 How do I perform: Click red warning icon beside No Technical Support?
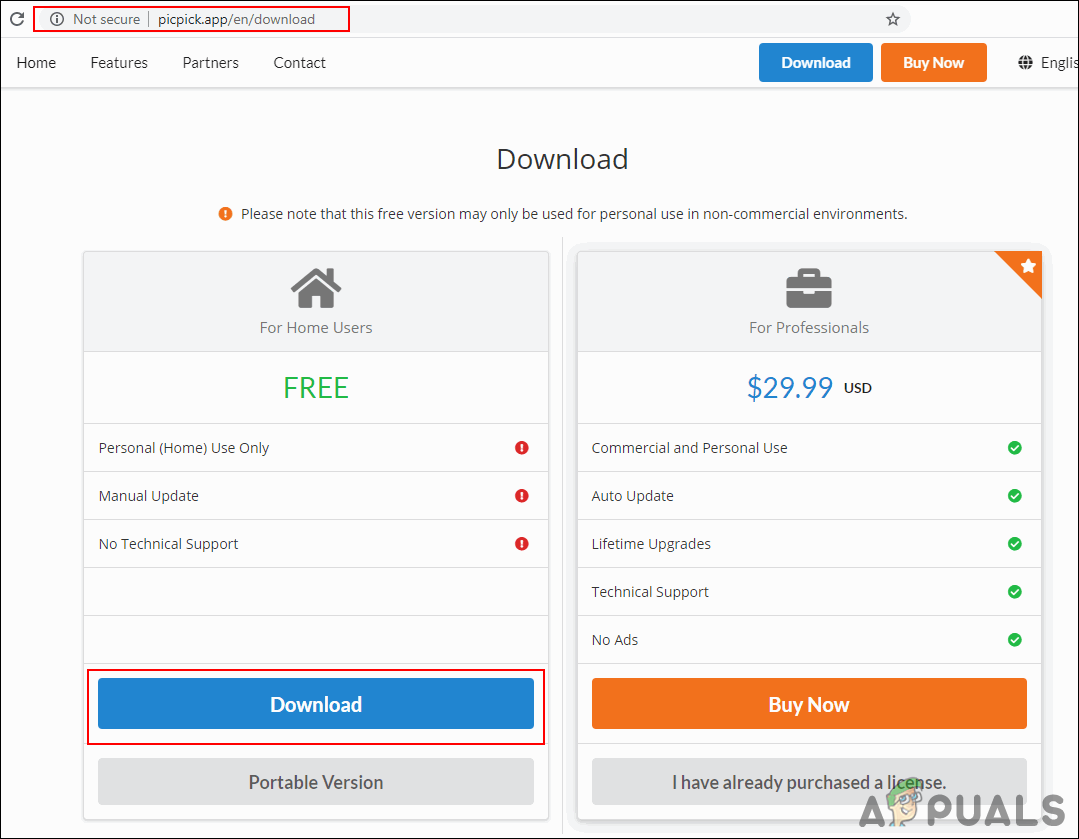point(522,544)
